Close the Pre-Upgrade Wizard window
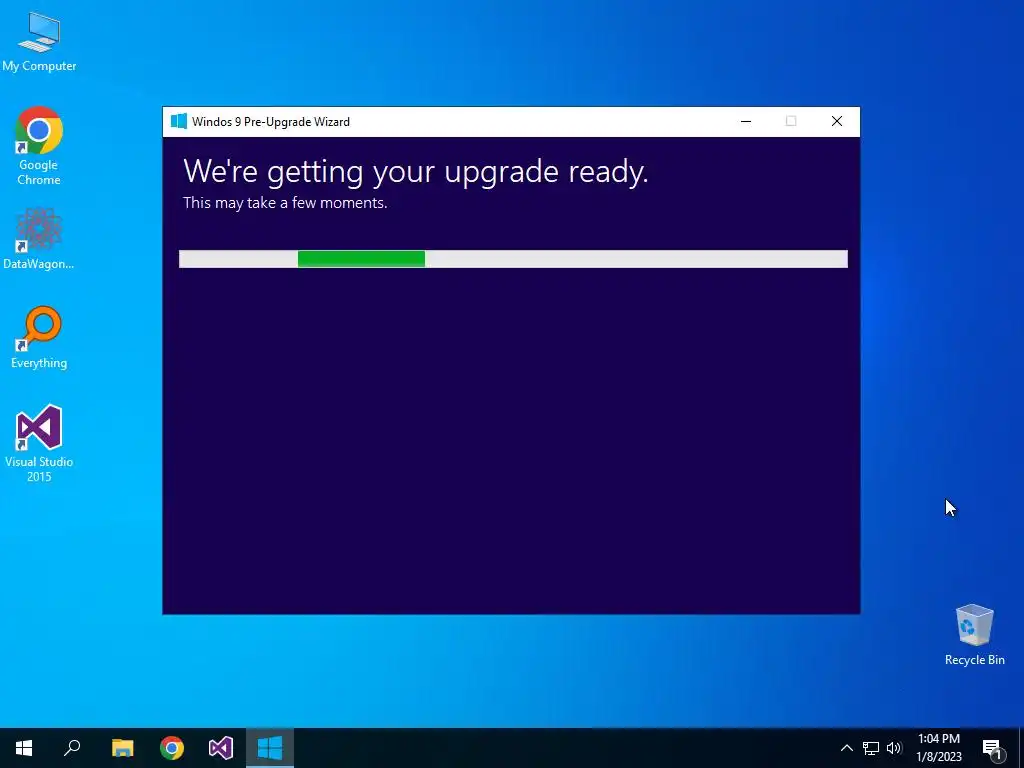The height and width of the screenshot is (768, 1024). pos(837,121)
